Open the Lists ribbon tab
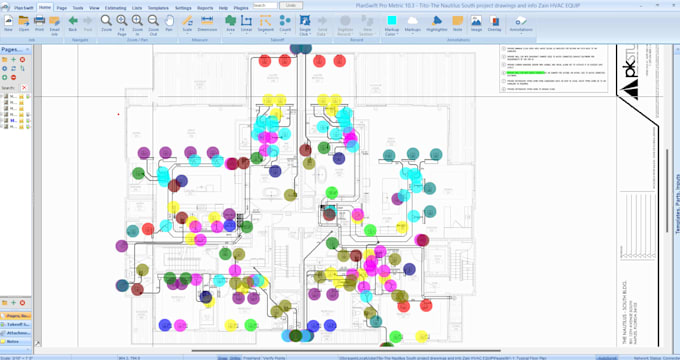The width and height of the screenshot is (680, 360). point(137,8)
